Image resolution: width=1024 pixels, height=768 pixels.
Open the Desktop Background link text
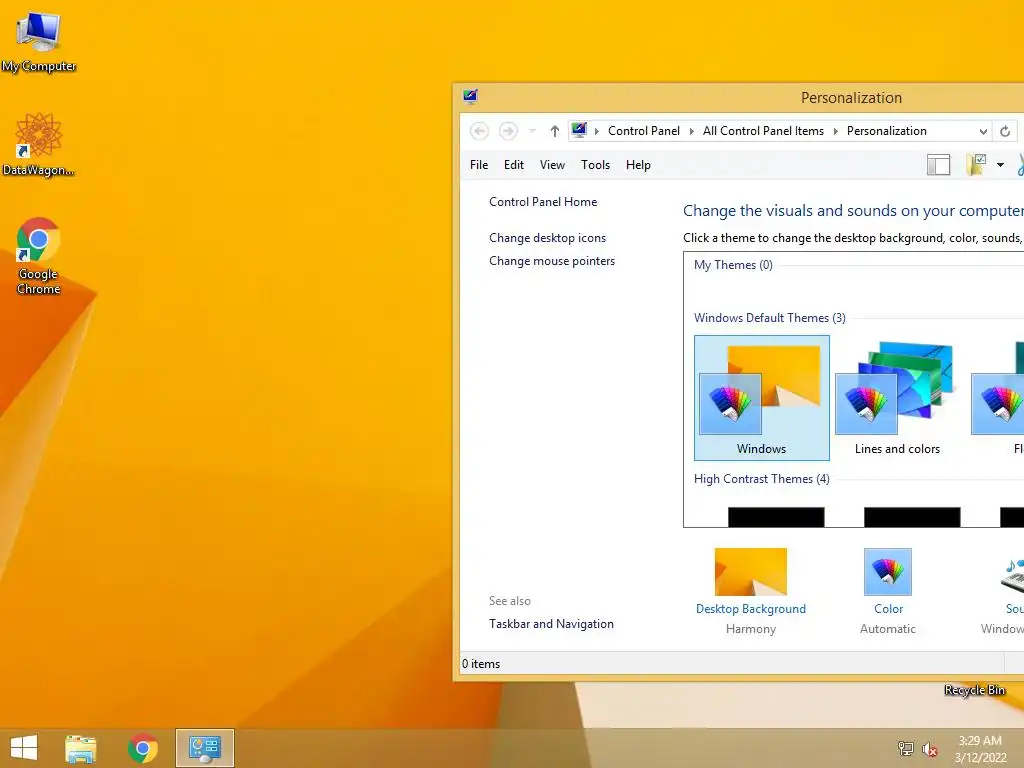click(751, 609)
